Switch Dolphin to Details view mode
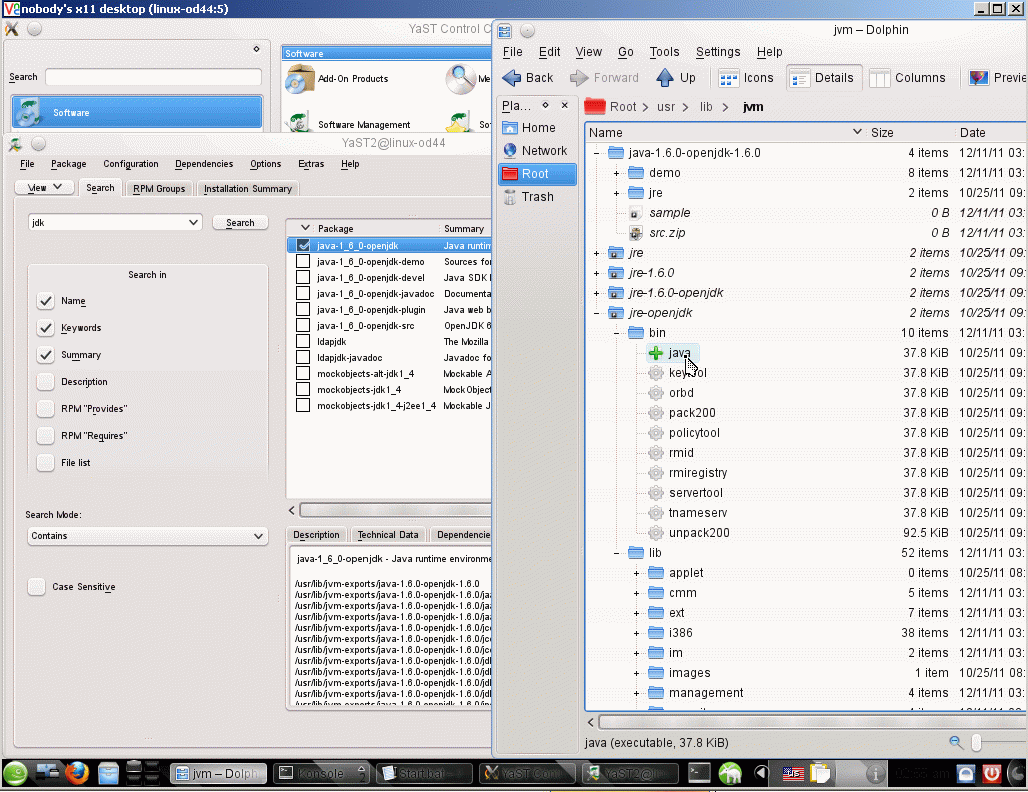Image resolution: width=1028 pixels, height=792 pixels. point(822,78)
